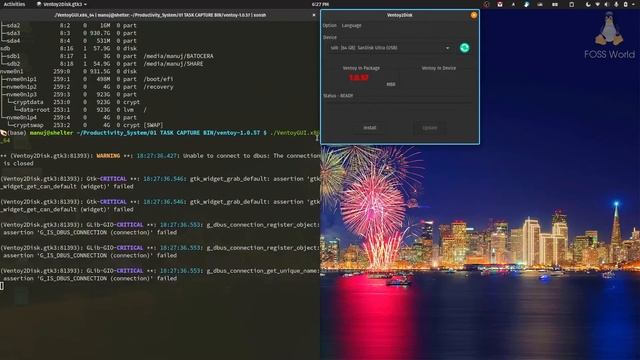Open the clock and calendar in top bar

click(x=320, y=4)
